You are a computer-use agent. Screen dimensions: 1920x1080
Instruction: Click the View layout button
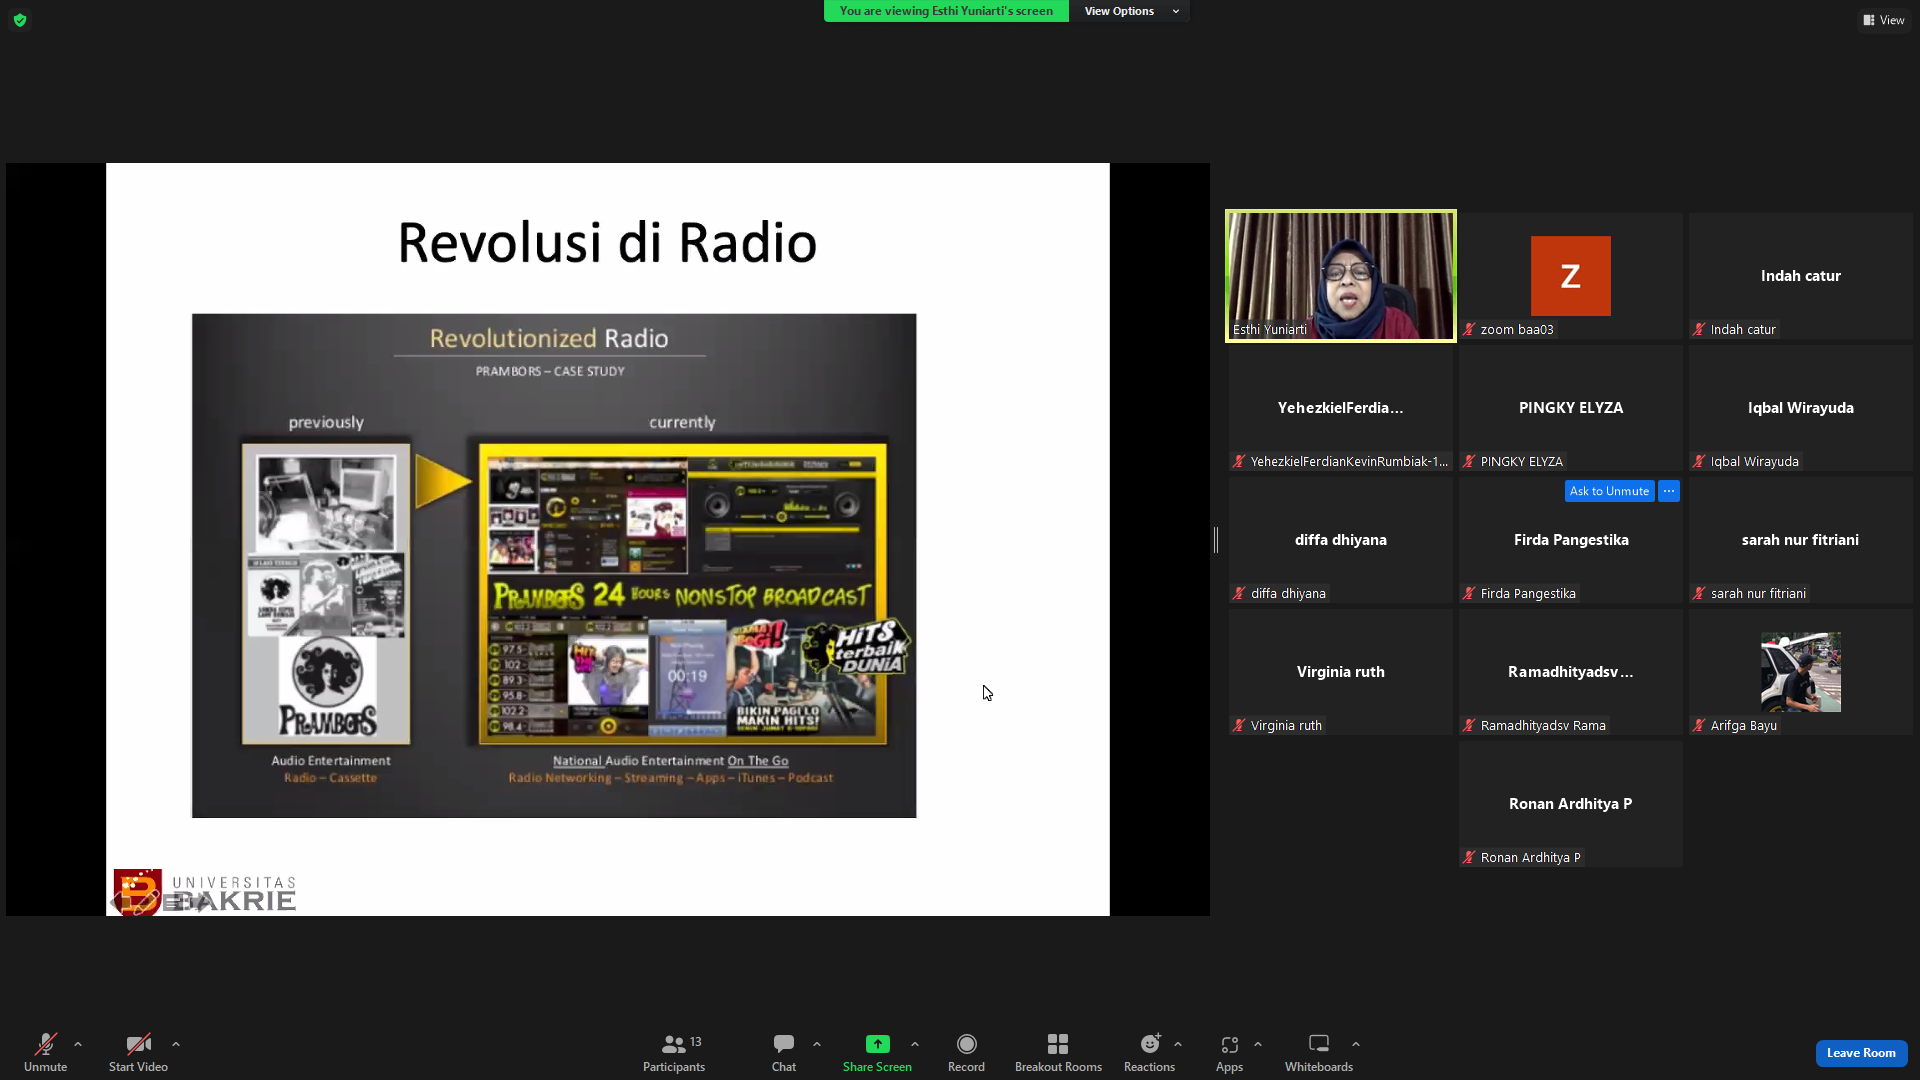pyautogui.click(x=1884, y=20)
